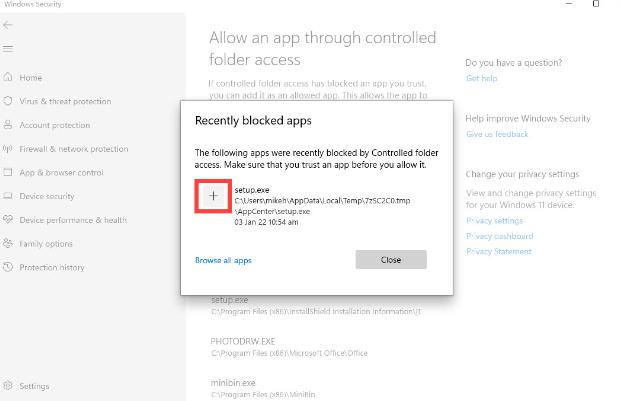Viewport: 620px width, 401px height.
Task: Click the Family options icon
Action: pyautogui.click(x=9, y=243)
